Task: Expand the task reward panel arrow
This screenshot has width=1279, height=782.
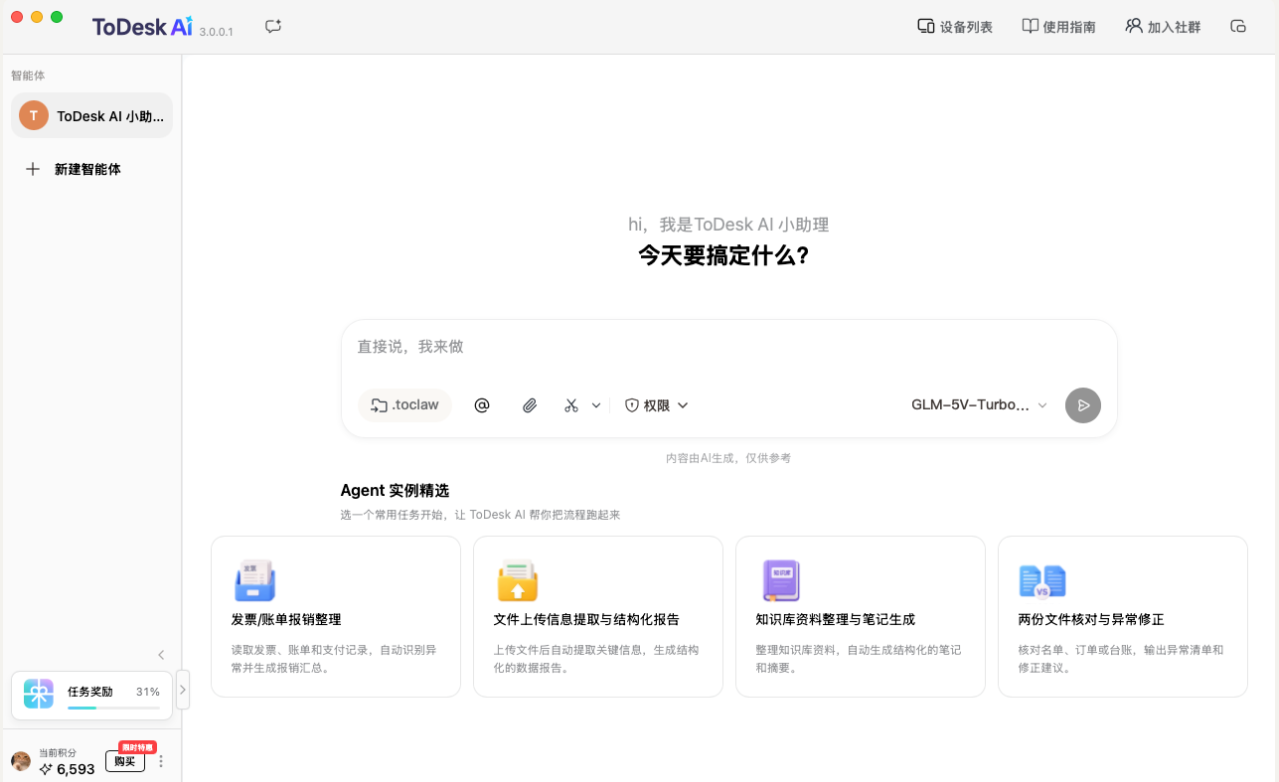Action: (182, 690)
